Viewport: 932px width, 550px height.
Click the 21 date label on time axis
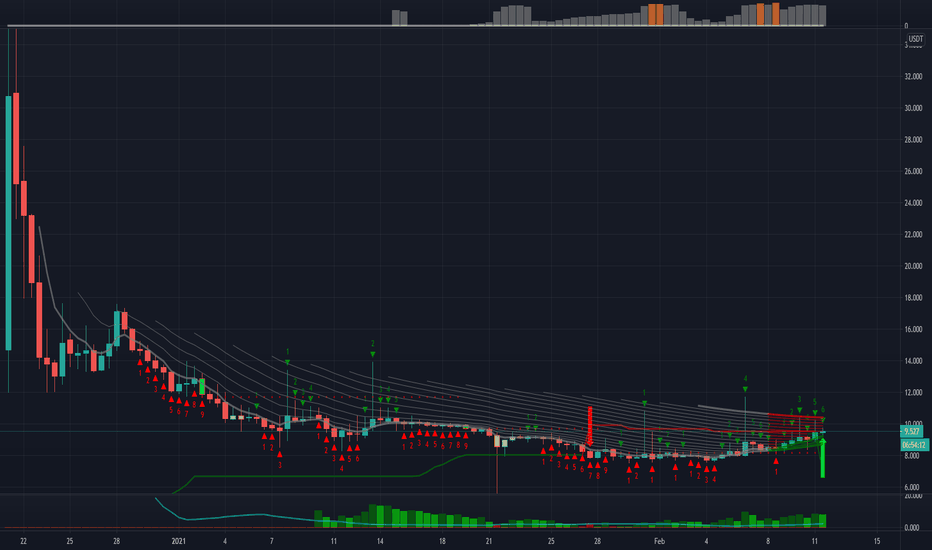pos(489,541)
